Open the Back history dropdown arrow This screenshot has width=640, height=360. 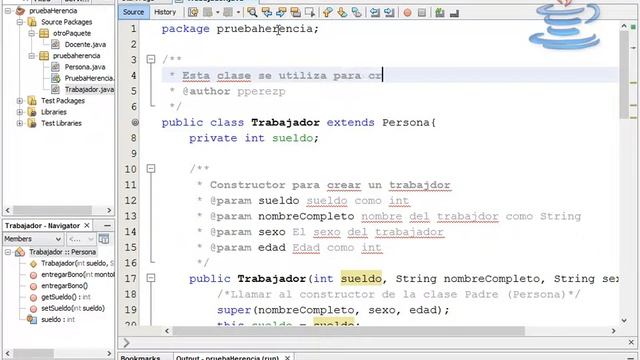click(218, 12)
